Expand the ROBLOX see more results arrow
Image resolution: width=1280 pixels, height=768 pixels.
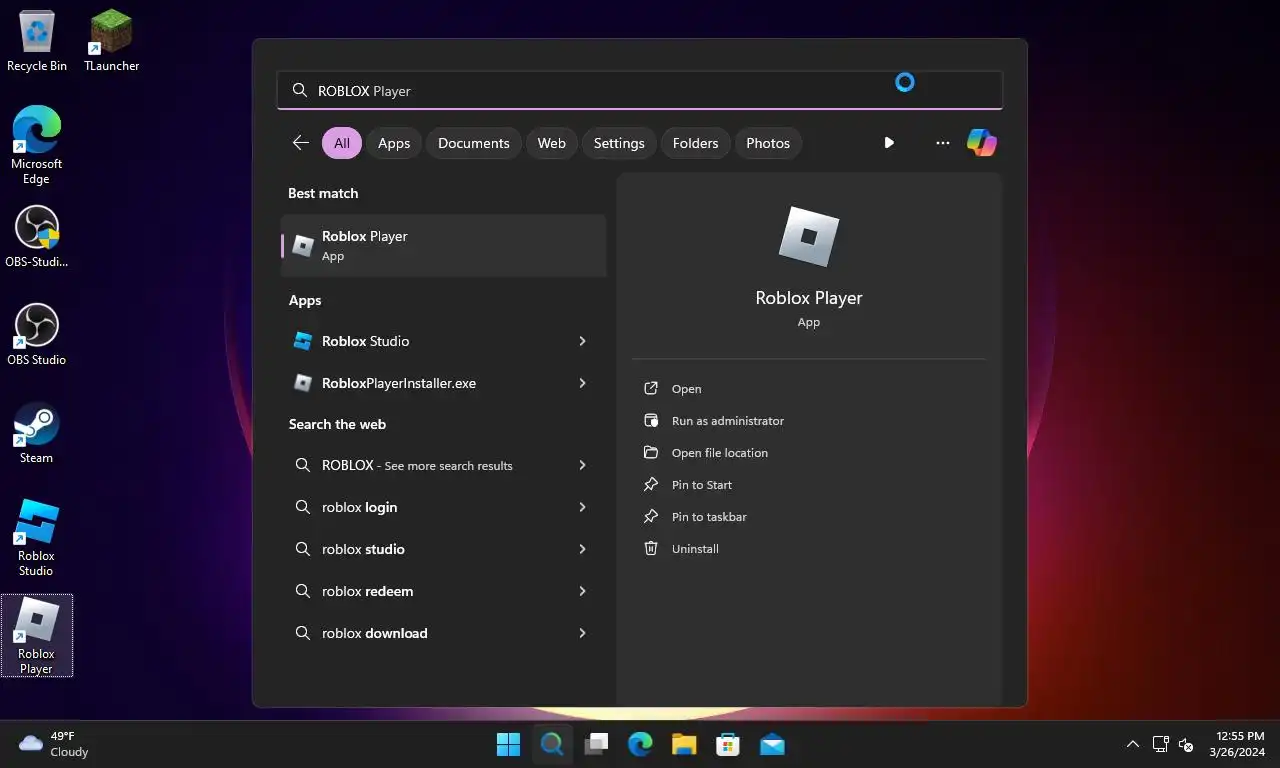click(x=582, y=465)
